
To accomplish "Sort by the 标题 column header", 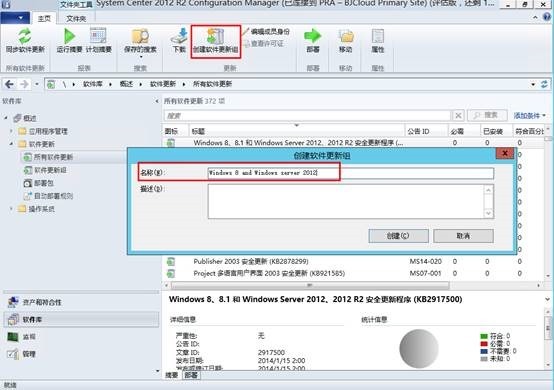I will (x=297, y=131).
